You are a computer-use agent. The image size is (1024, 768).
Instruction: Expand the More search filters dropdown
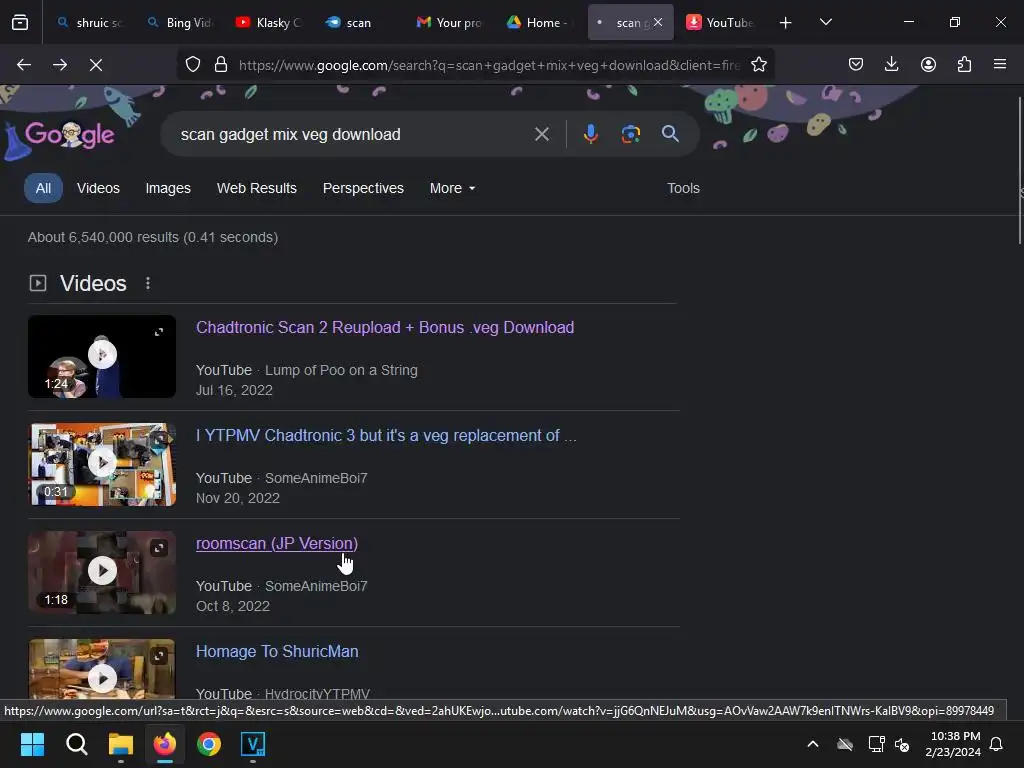click(x=453, y=188)
